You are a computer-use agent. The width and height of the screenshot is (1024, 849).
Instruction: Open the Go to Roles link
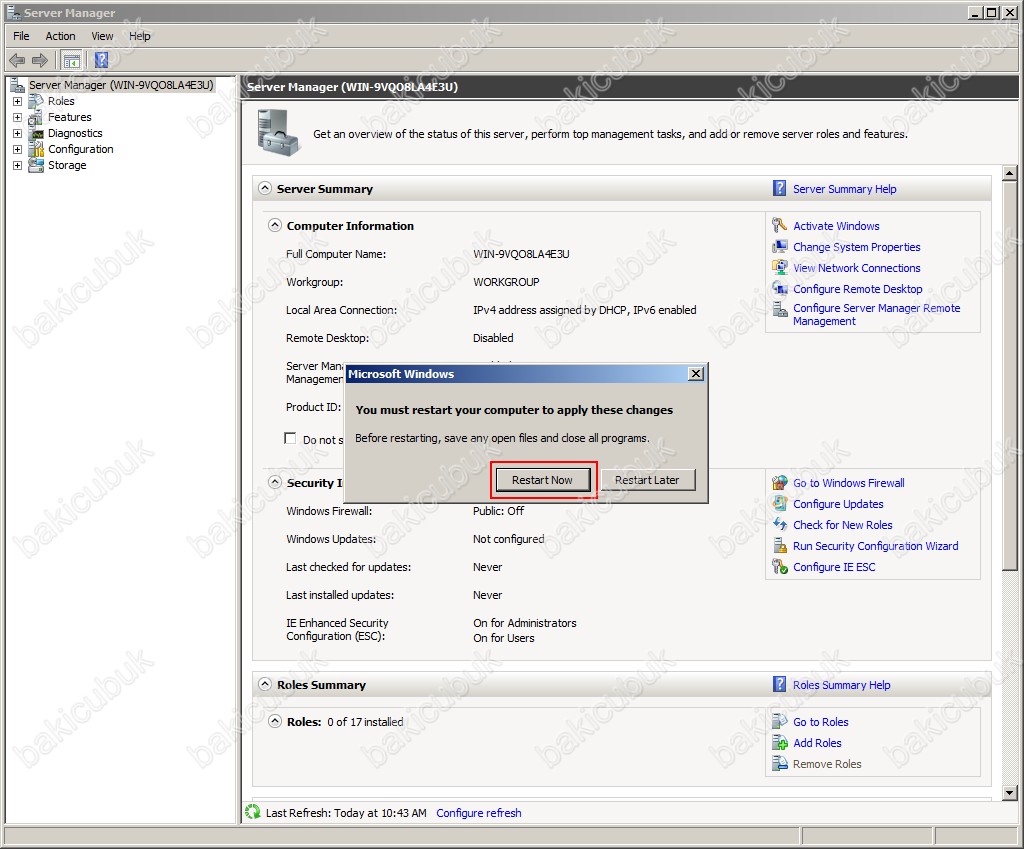coord(820,722)
